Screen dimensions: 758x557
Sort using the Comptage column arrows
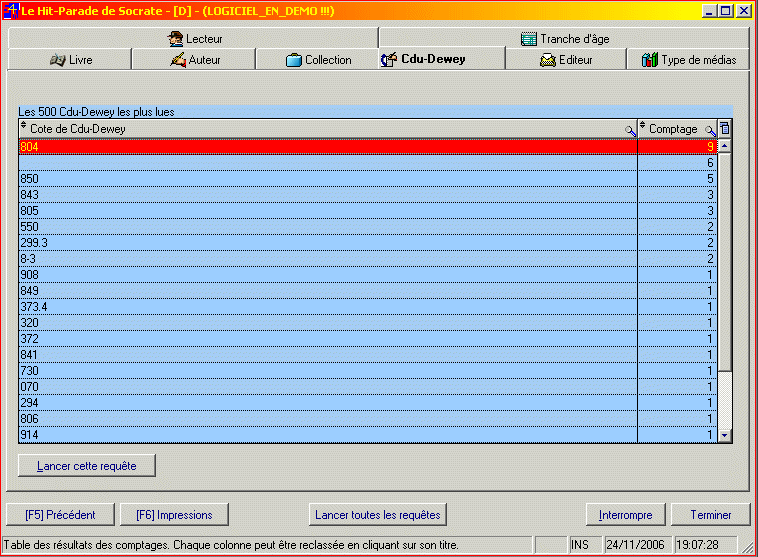pyautogui.click(x=642, y=126)
